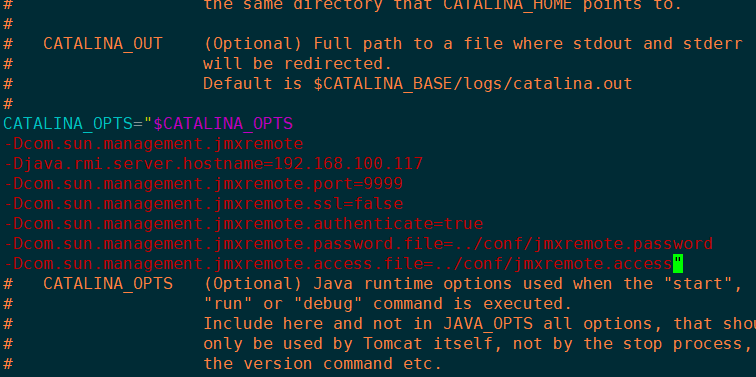Place cursor on CATALINA_OPTS variable assignment

[x=68, y=124]
